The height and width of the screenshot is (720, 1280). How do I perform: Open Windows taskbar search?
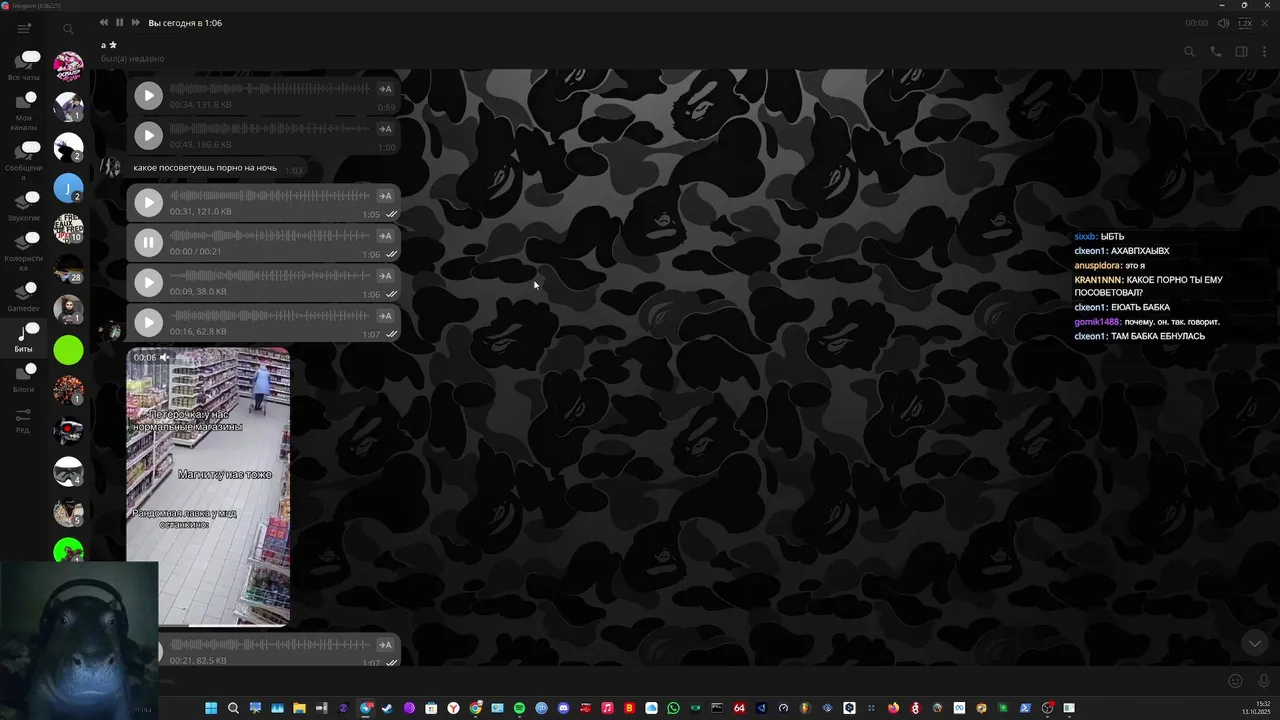click(233, 708)
